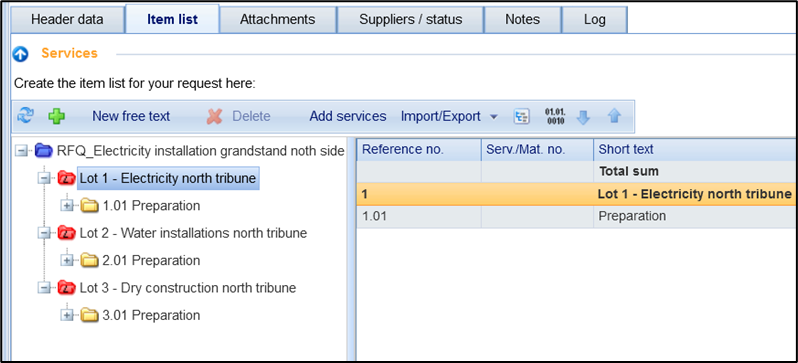Collapse the Lot 3 tree node
This screenshot has height=363, width=798.
(44, 288)
